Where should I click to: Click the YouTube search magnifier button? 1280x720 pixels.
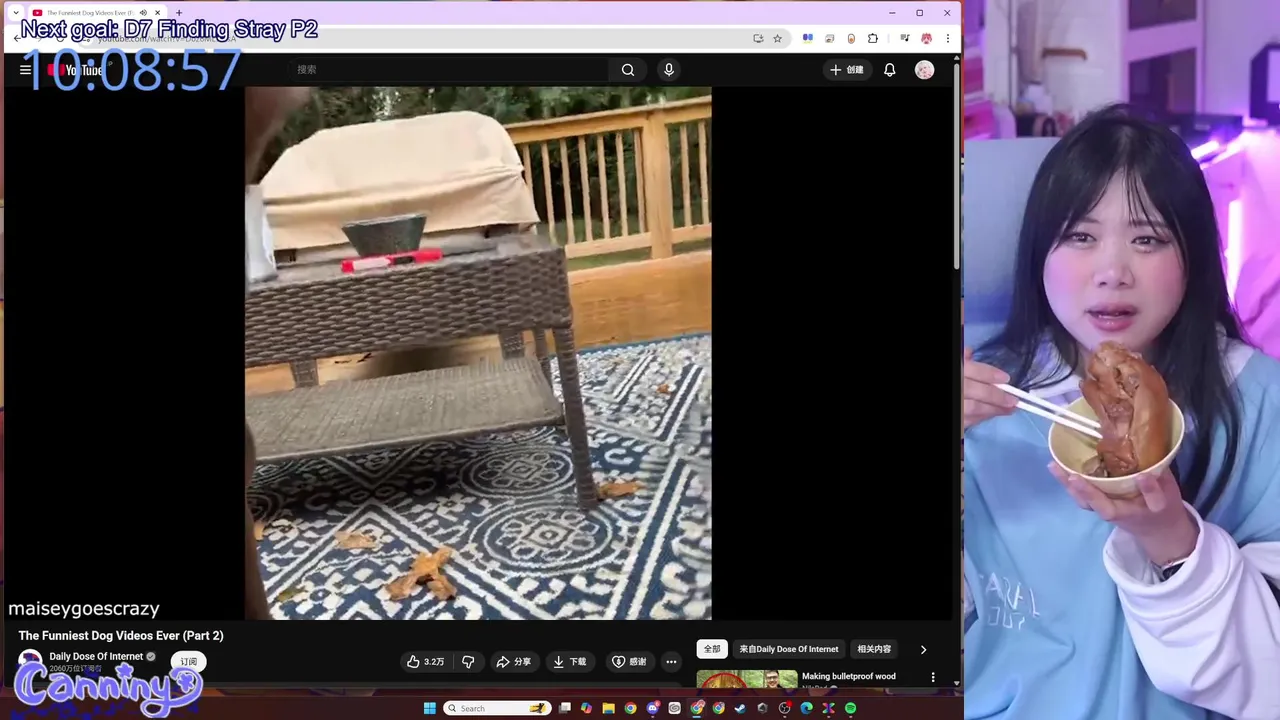click(628, 70)
